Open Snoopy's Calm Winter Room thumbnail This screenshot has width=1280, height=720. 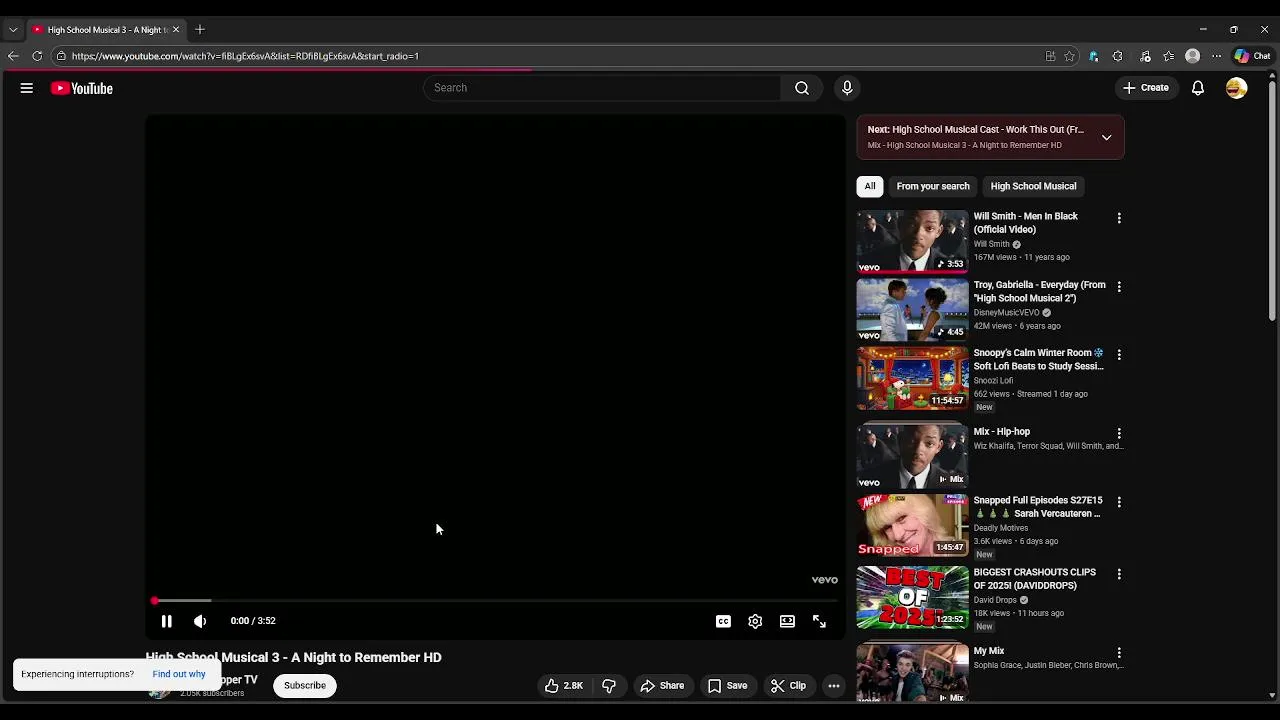(912, 378)
